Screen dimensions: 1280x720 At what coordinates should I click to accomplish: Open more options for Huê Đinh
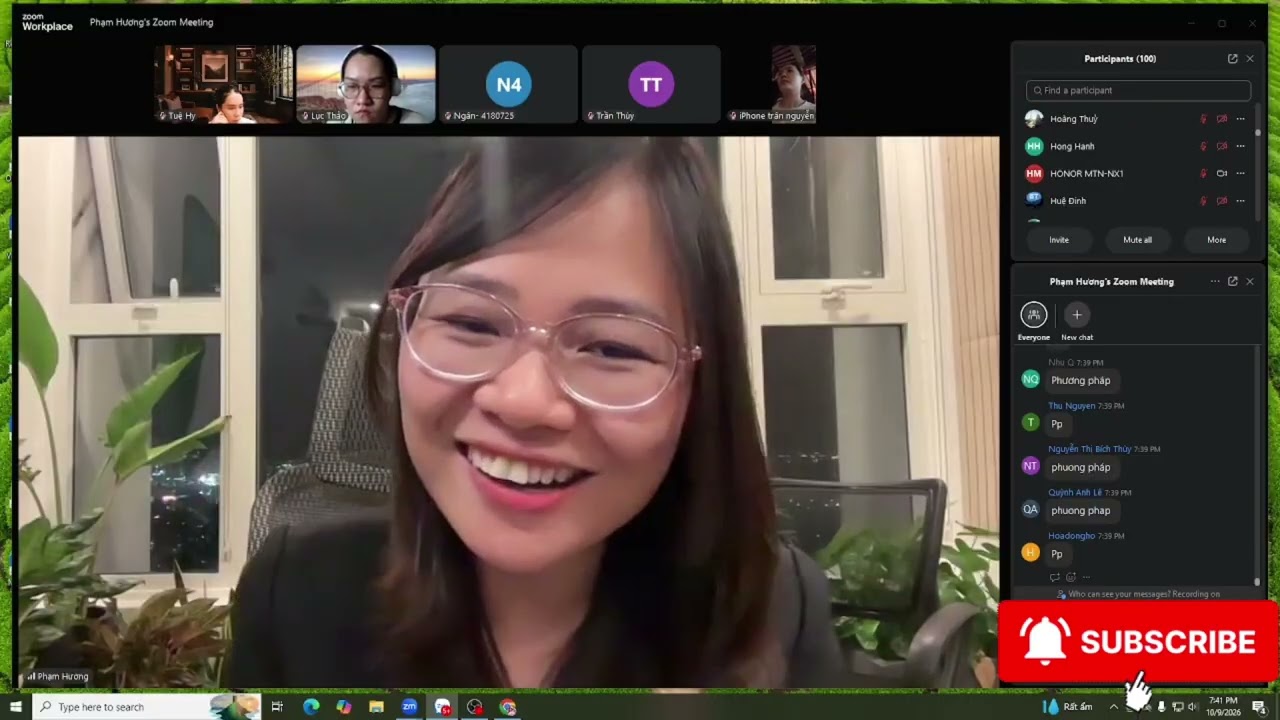coord(1241,201)
